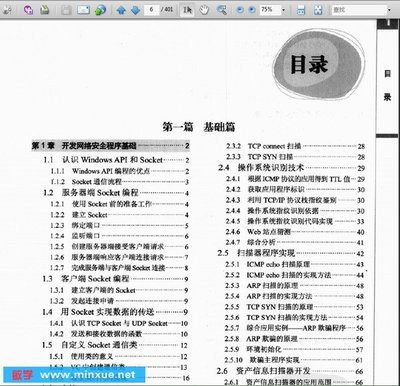Click entry 2.3.2 TCP connect 扫描
The image size is (400, 386).
(x=295, y=146)
